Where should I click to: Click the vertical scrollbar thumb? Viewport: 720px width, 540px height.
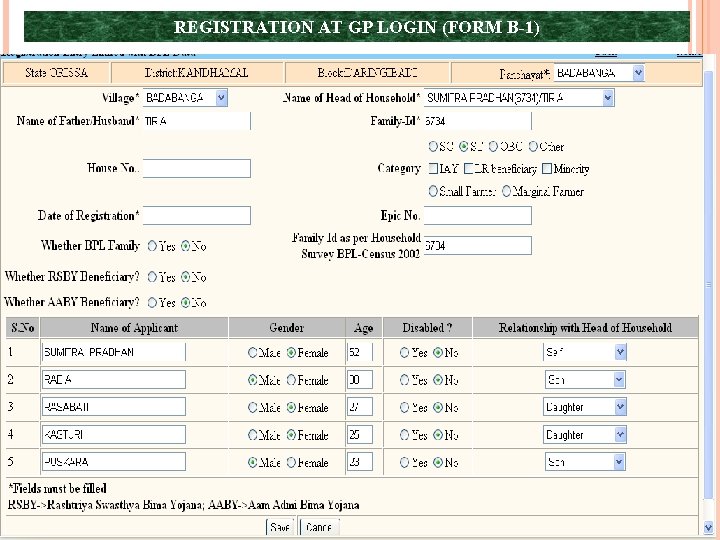(708, 285)
